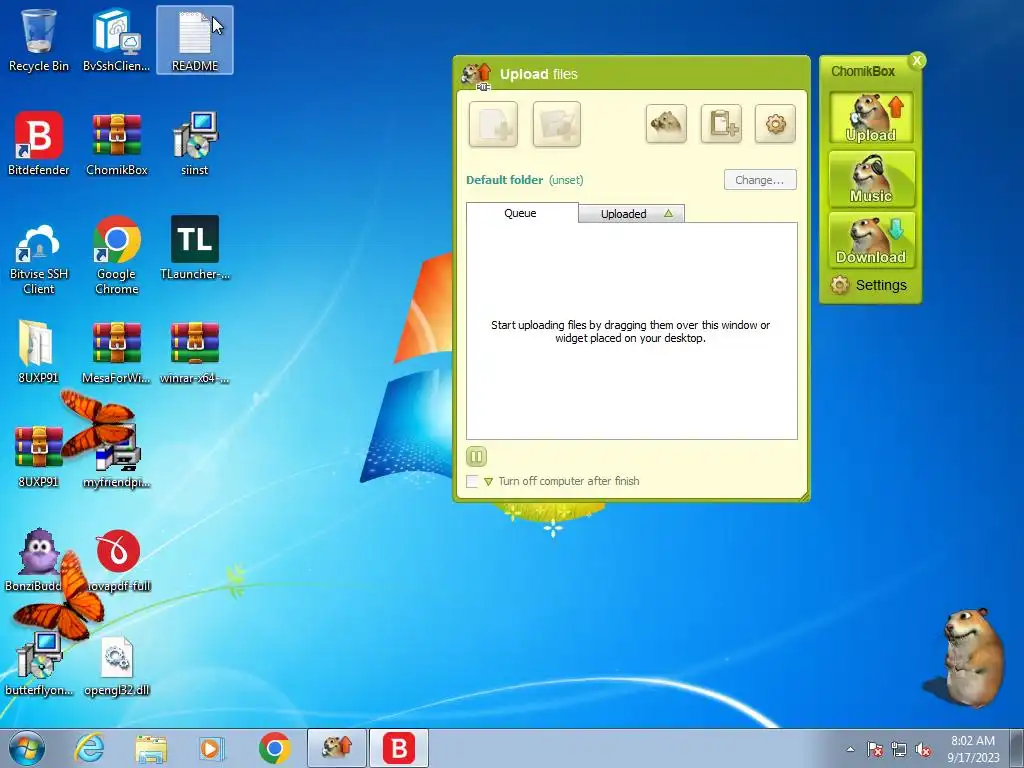Screen dimensions: 1024x768
Task: Switch to the Uploaded tab
Action: point(632,214)
